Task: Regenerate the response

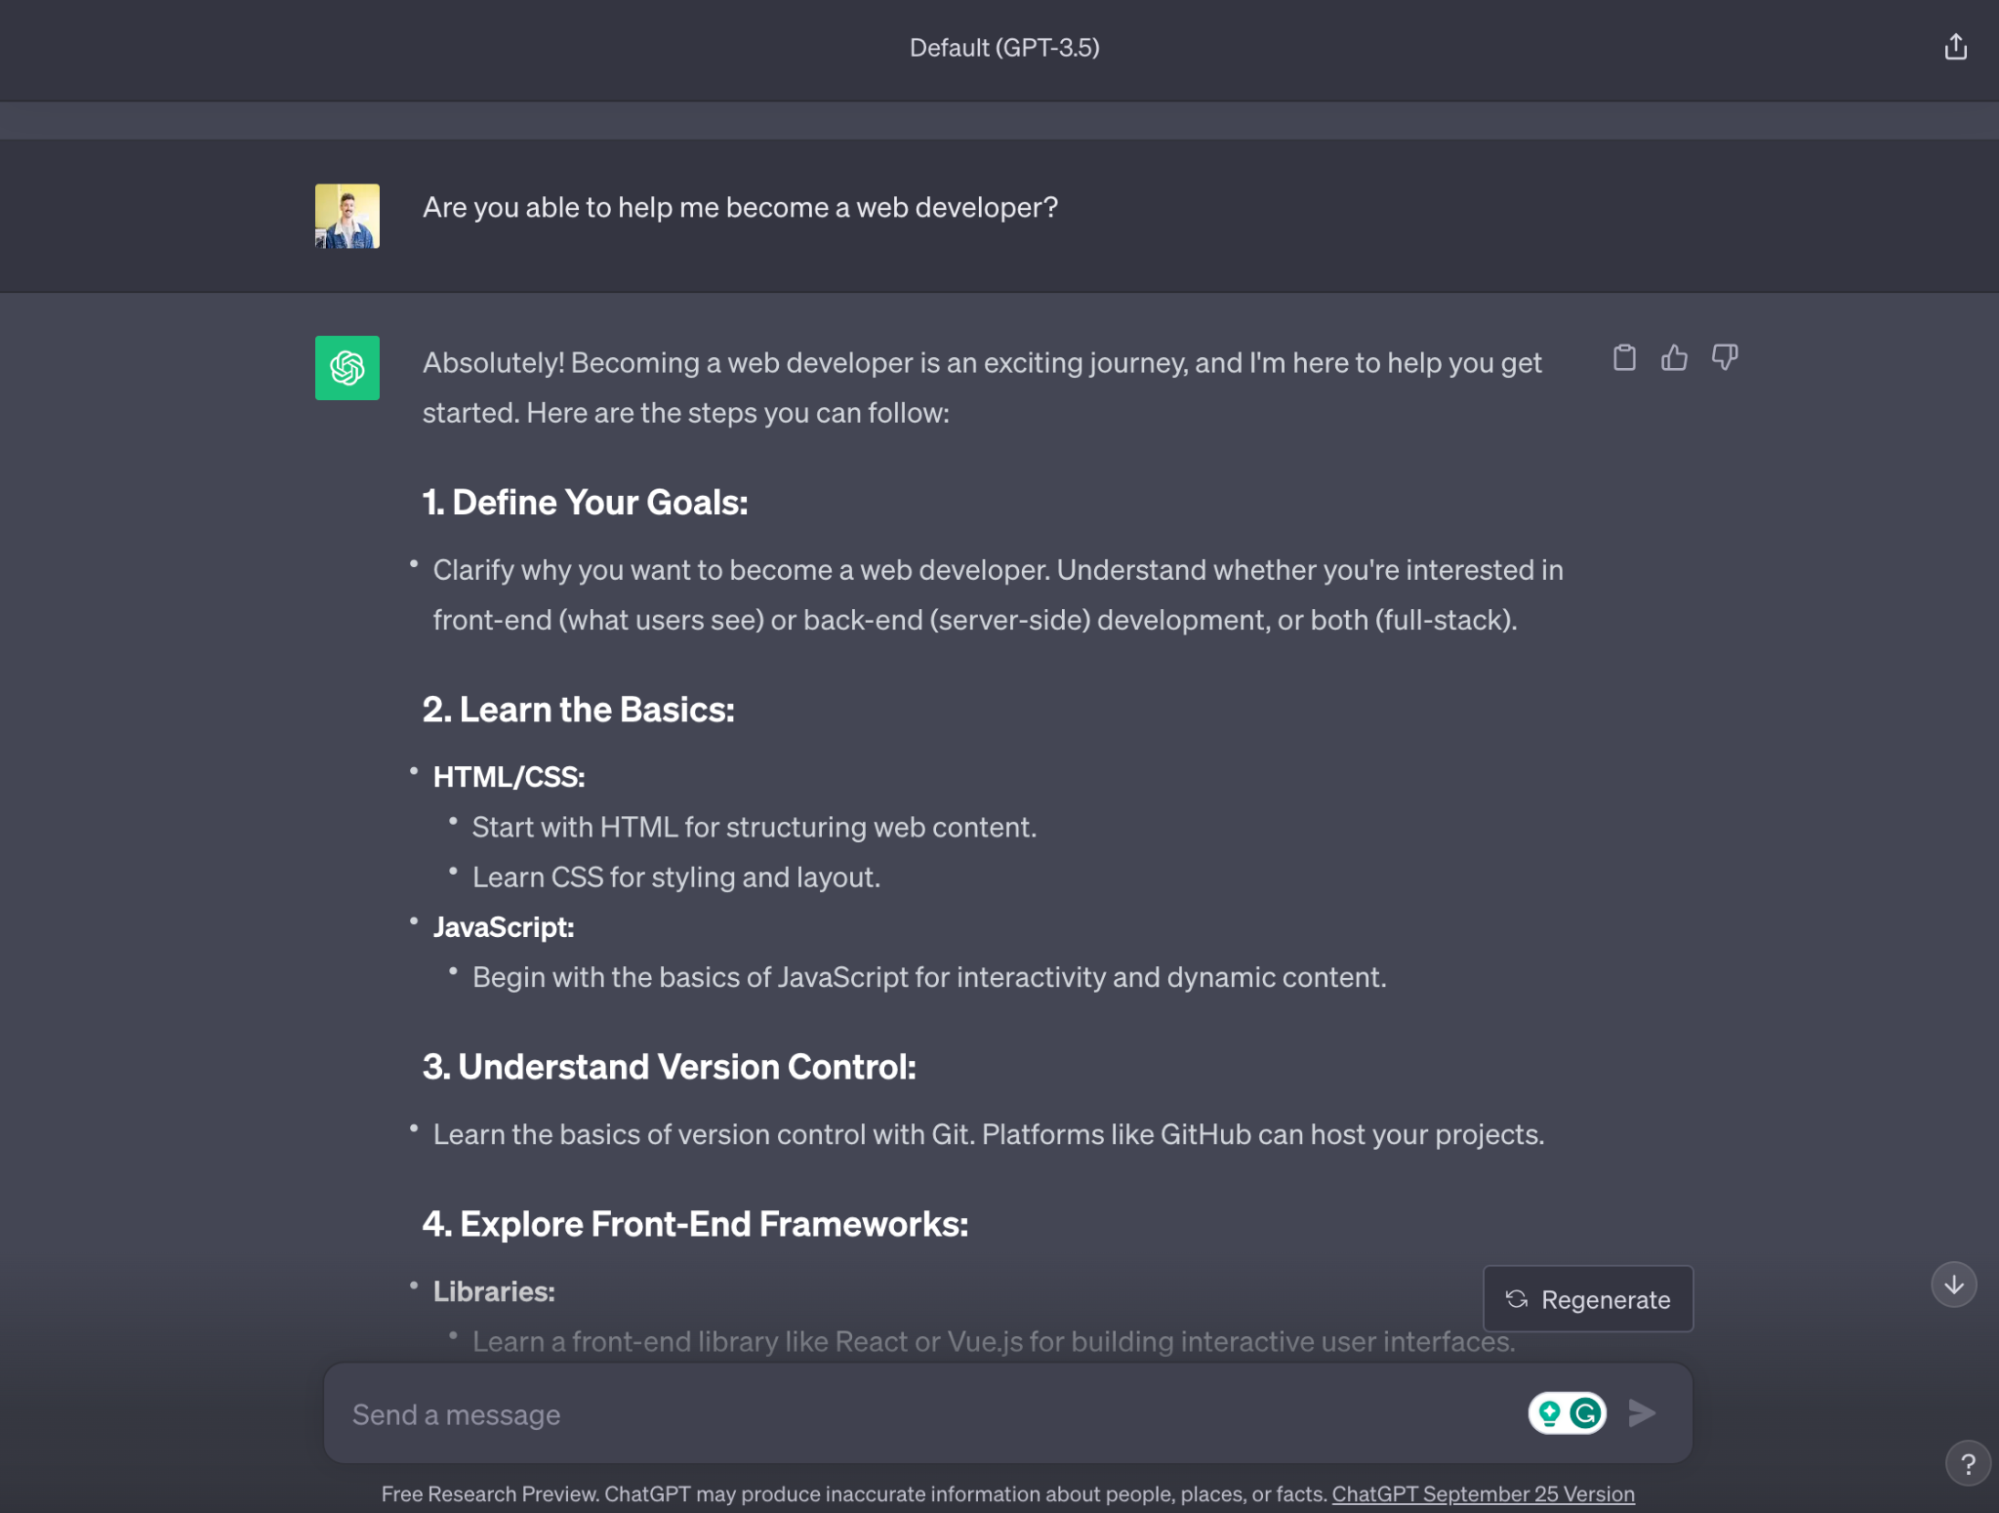Action: [1587, 1299]
